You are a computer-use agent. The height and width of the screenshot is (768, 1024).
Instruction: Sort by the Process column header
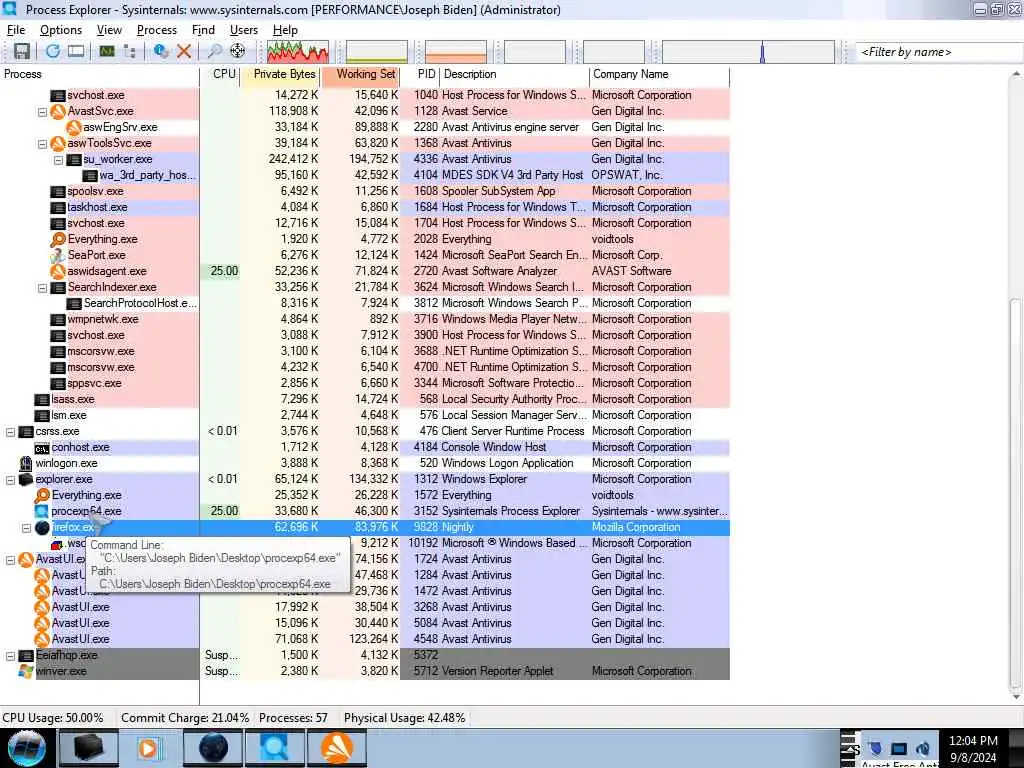point(99,74)
